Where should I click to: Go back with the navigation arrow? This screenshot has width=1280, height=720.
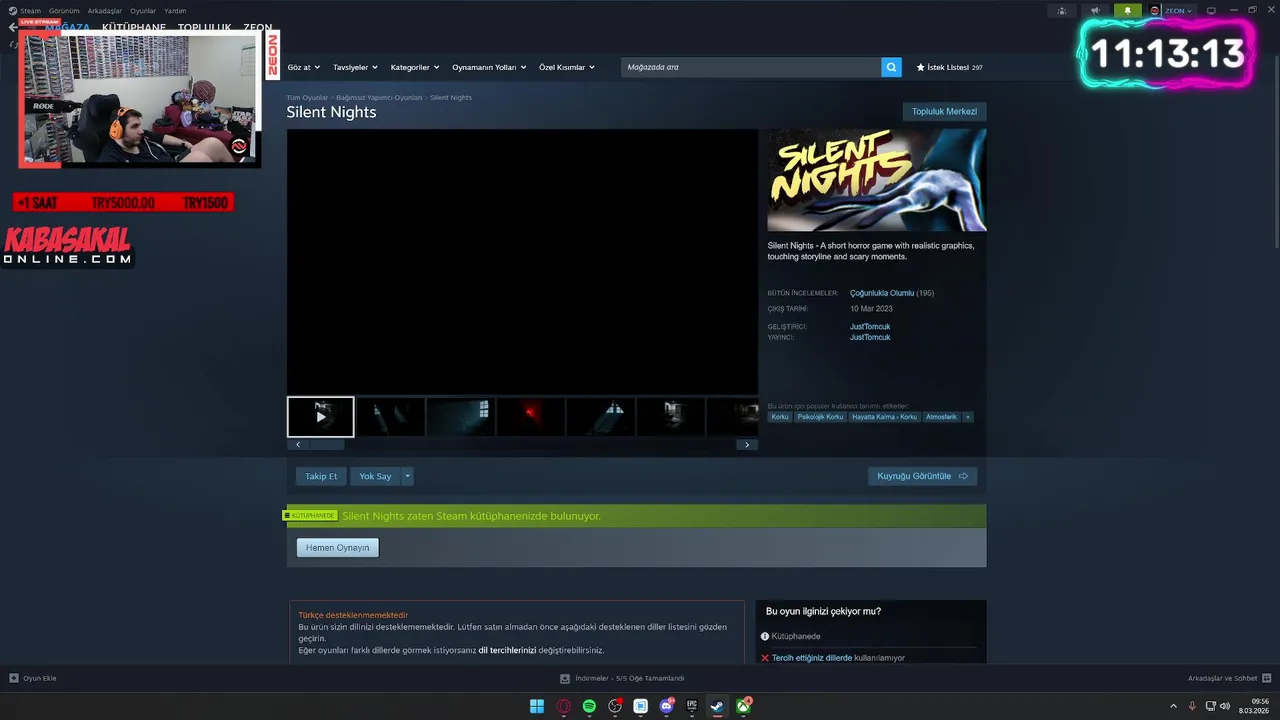point(12,28)
